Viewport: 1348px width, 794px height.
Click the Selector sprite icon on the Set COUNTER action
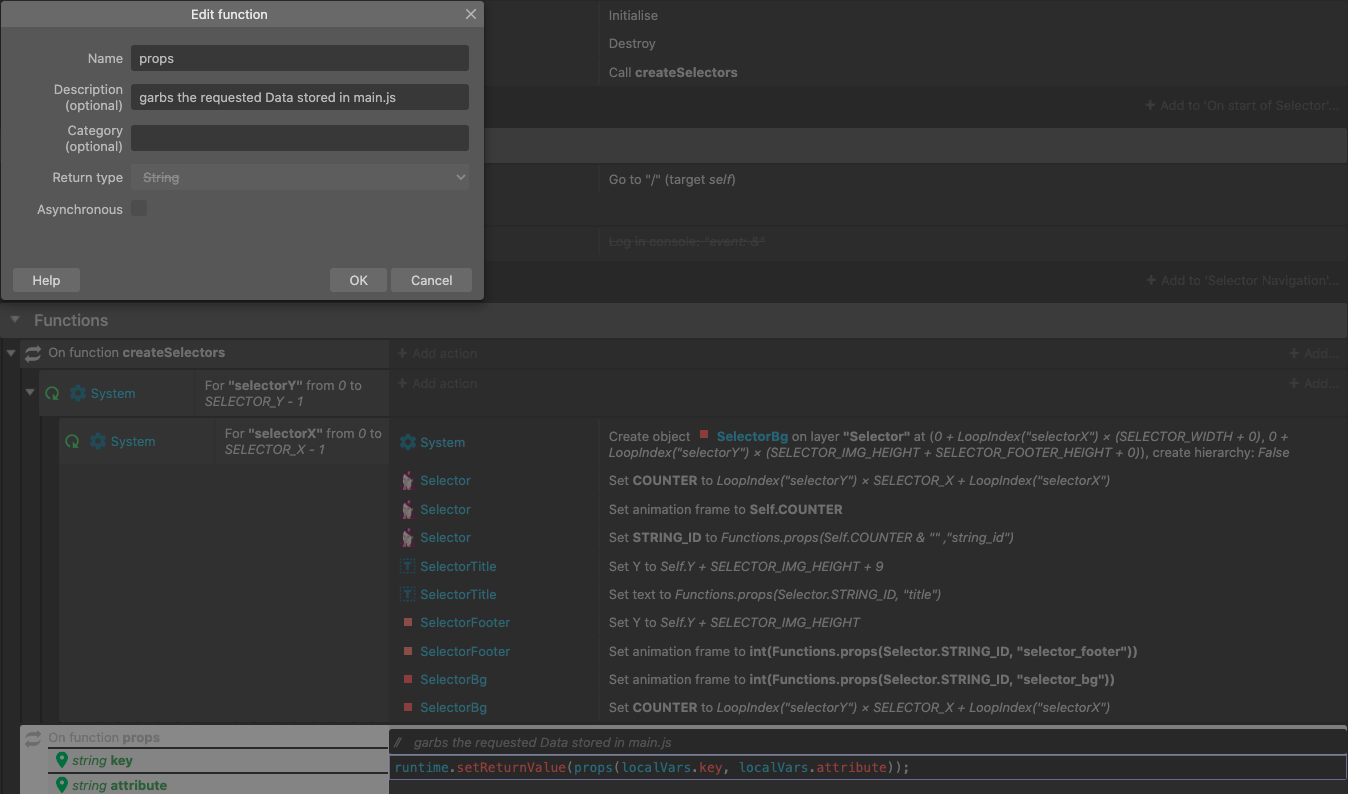(x=407, y=481)
